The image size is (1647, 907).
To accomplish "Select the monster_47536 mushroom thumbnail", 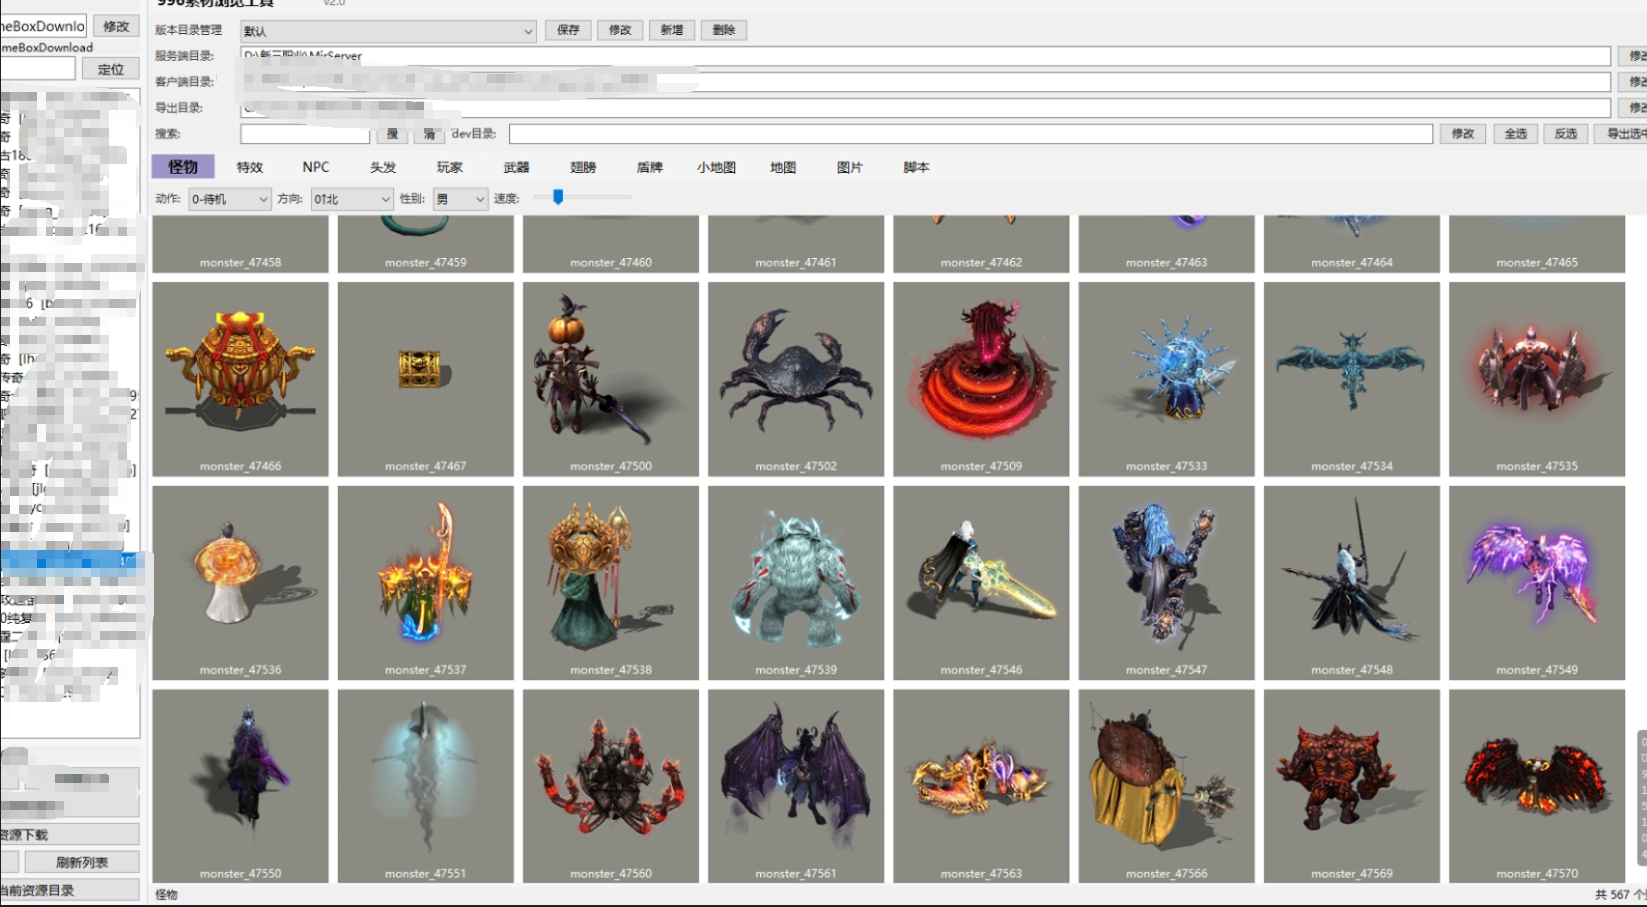I will 240,583.
